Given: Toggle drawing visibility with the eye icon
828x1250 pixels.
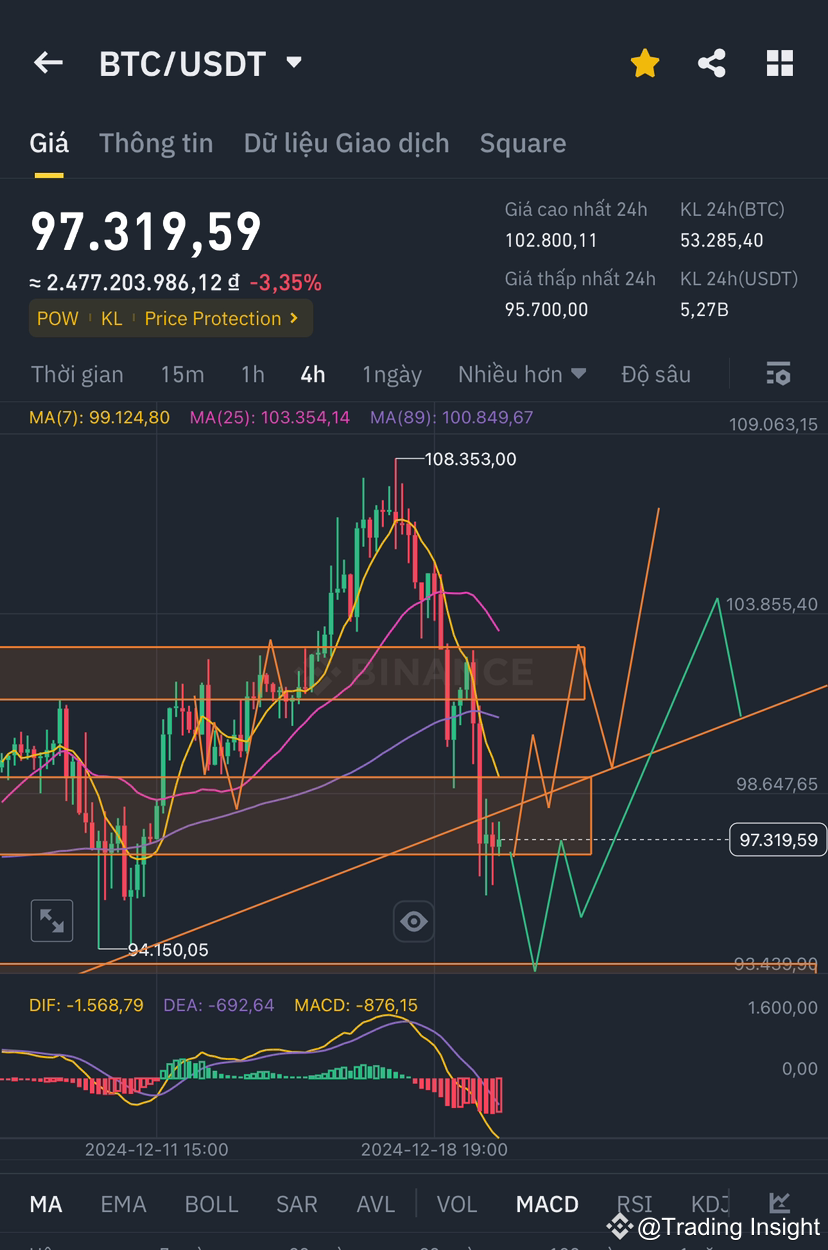Looking at the screenshot, I should [414, 920].
